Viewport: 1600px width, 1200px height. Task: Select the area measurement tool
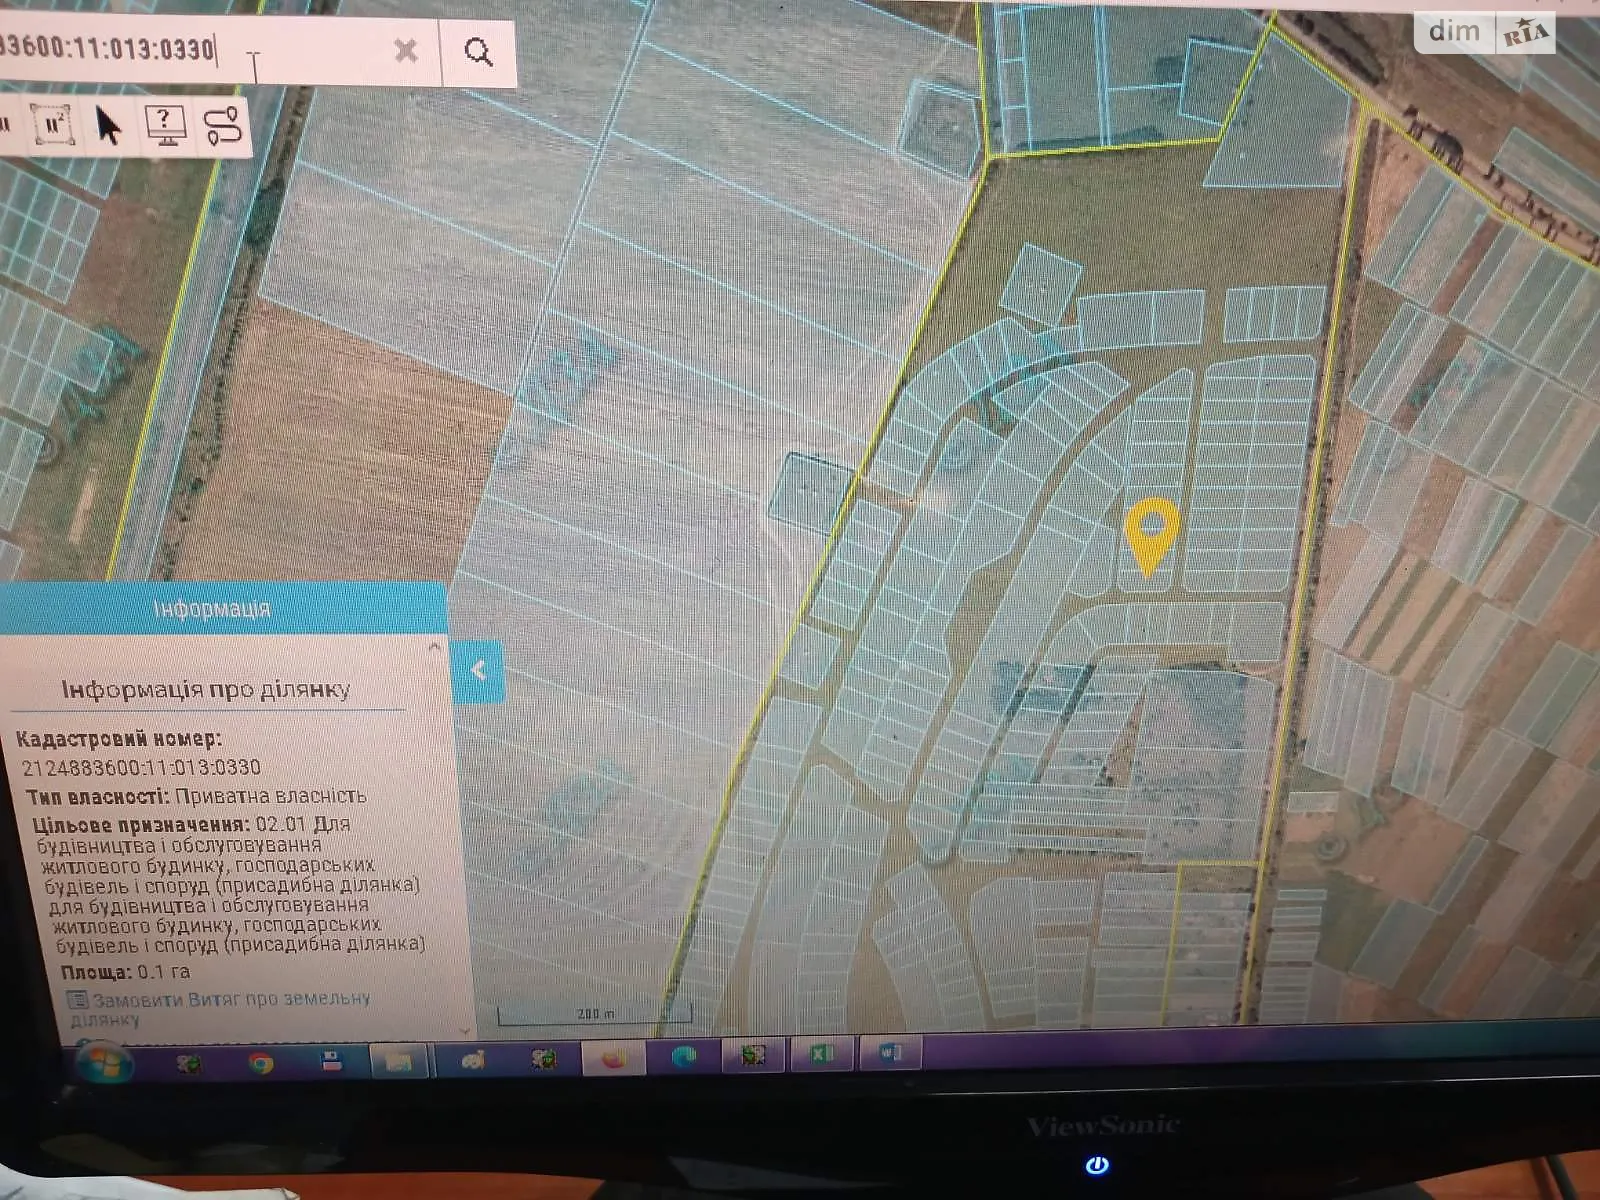[54, 125]
